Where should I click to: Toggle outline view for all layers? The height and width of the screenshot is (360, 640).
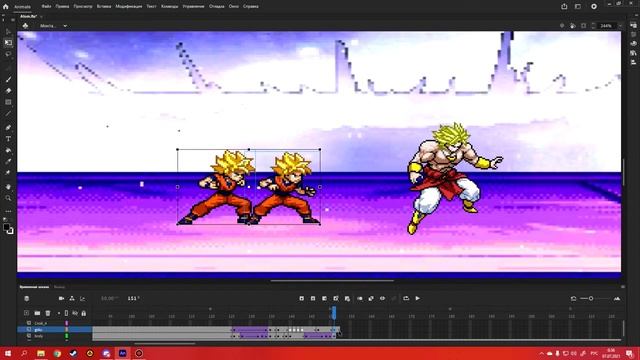coord(66,313)
